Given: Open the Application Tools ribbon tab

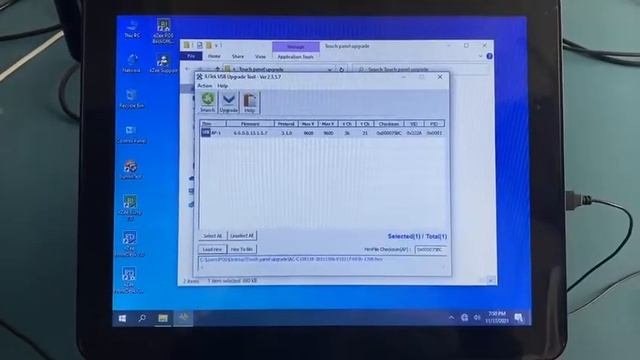Looking at the screenshot, I should (296, 57).
